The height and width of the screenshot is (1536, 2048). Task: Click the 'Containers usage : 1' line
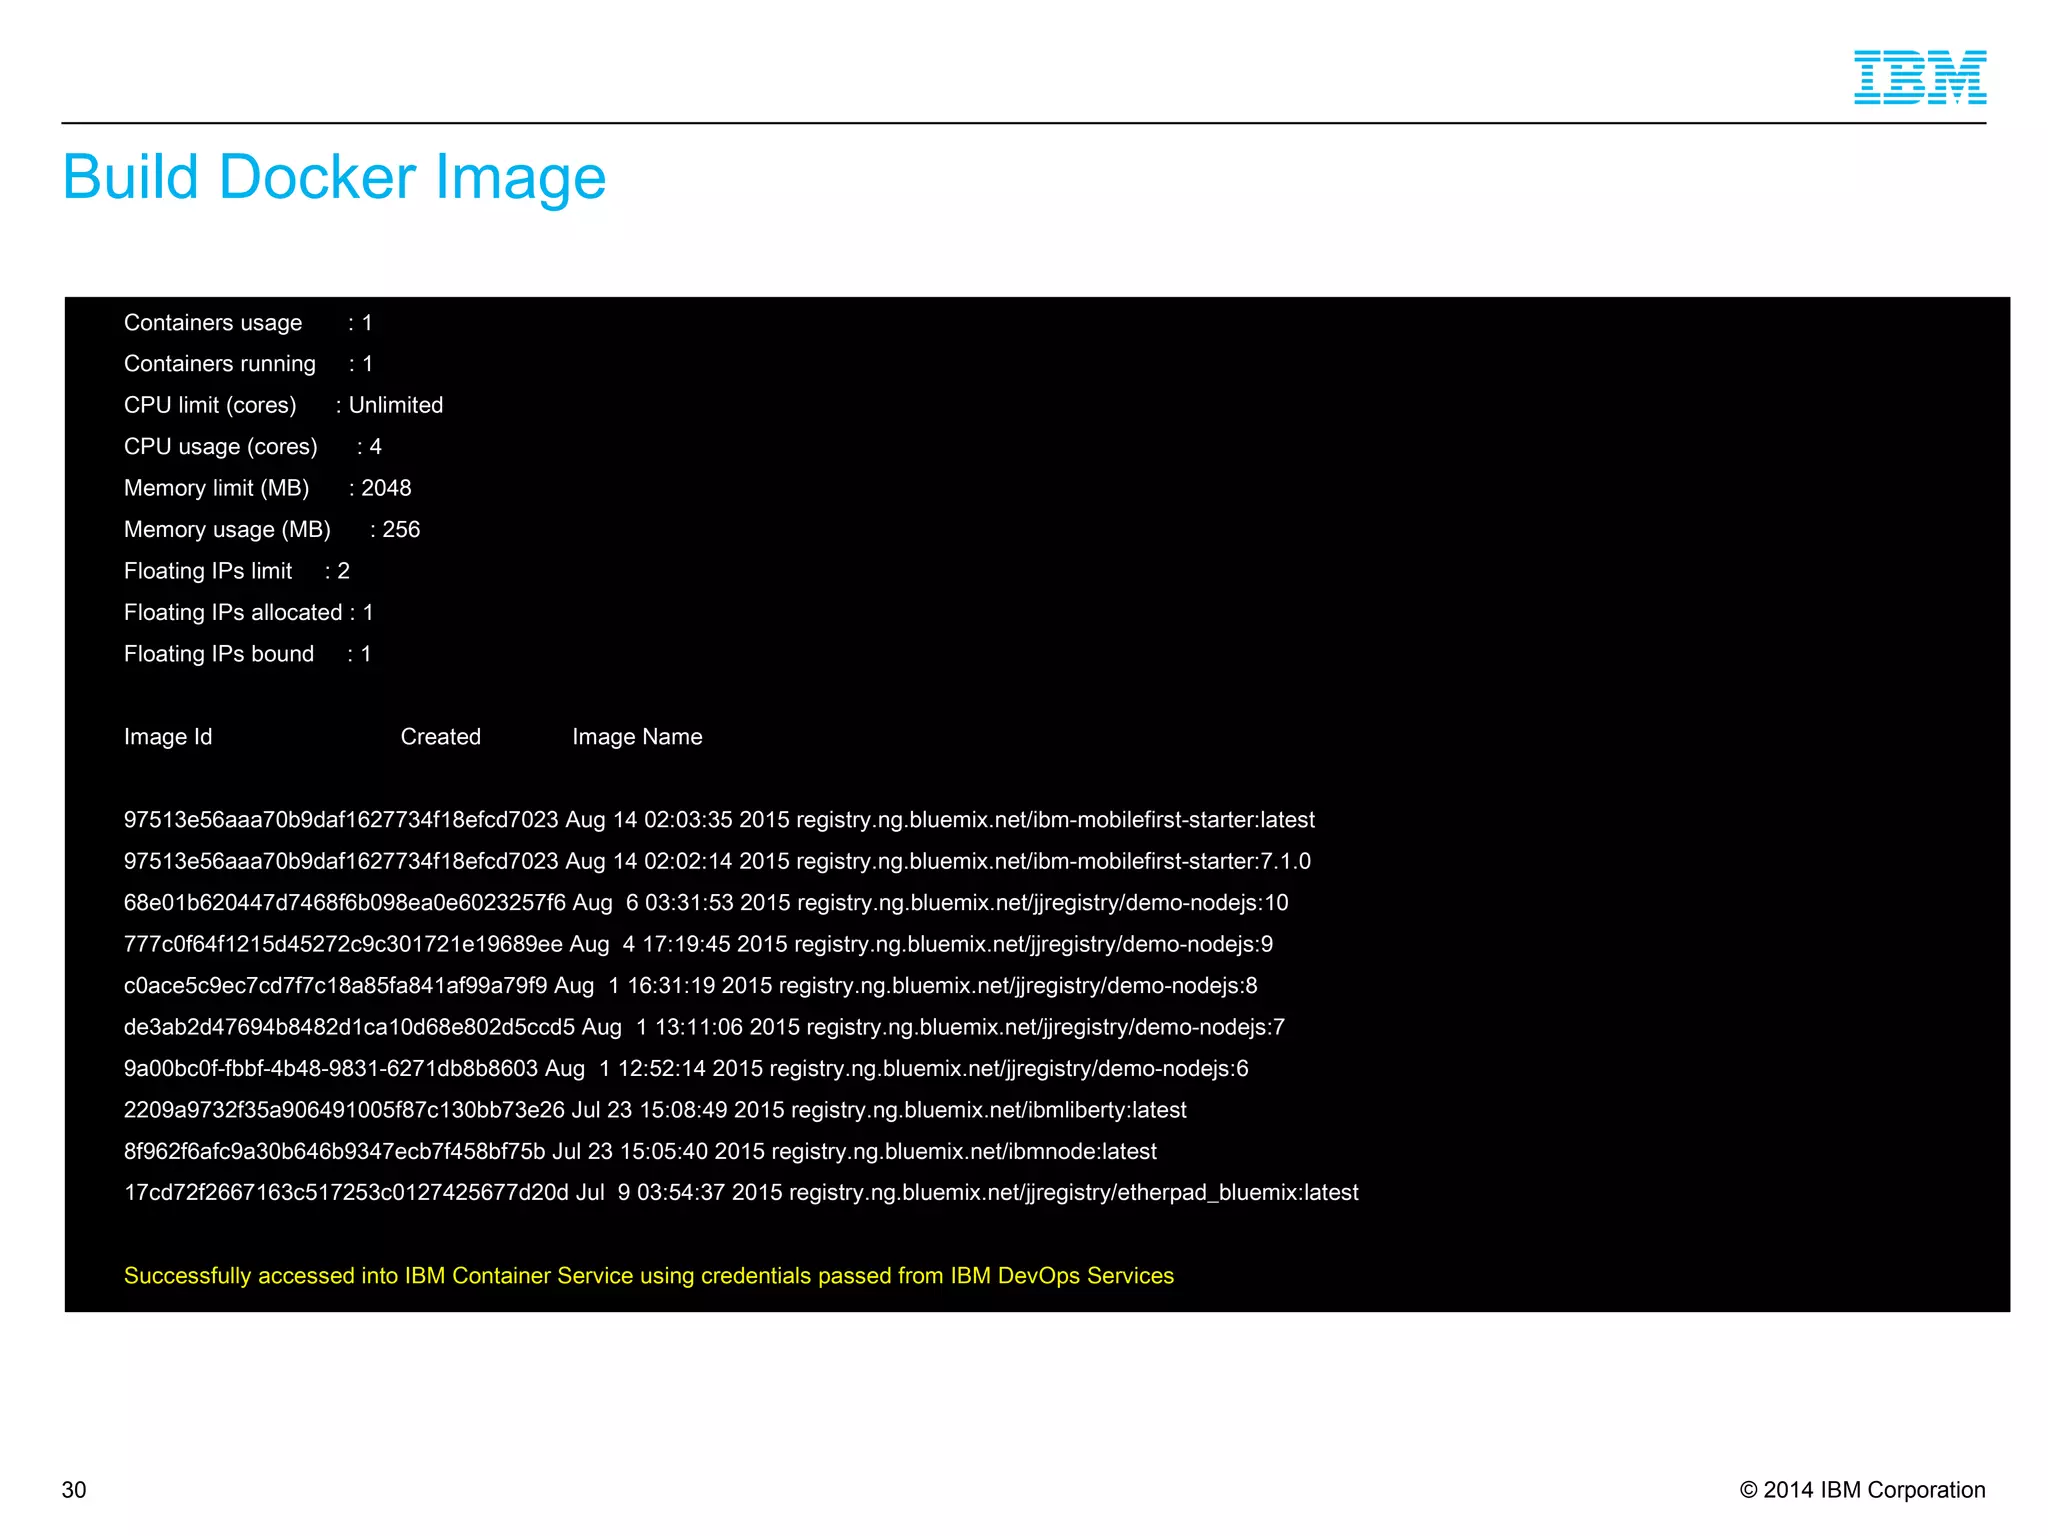click(248, 323)
